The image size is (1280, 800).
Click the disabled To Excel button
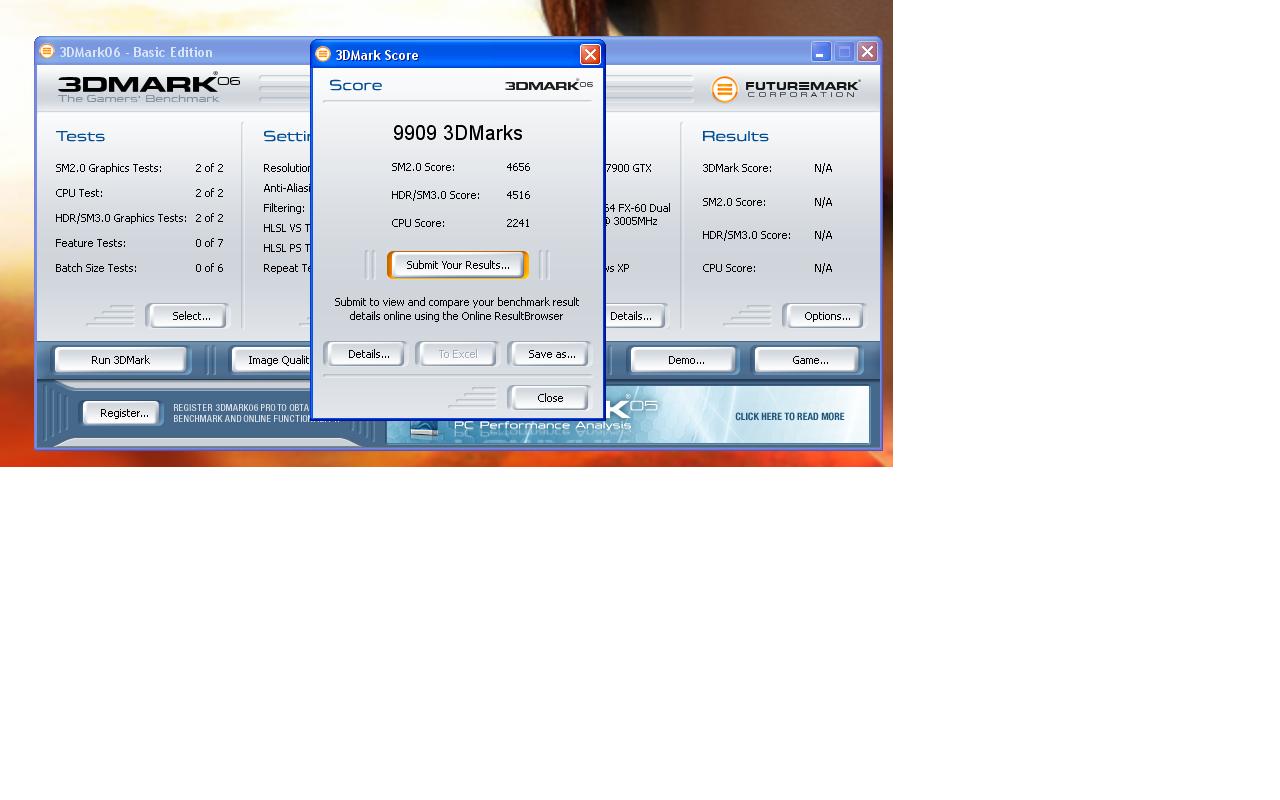click(458, 354)
